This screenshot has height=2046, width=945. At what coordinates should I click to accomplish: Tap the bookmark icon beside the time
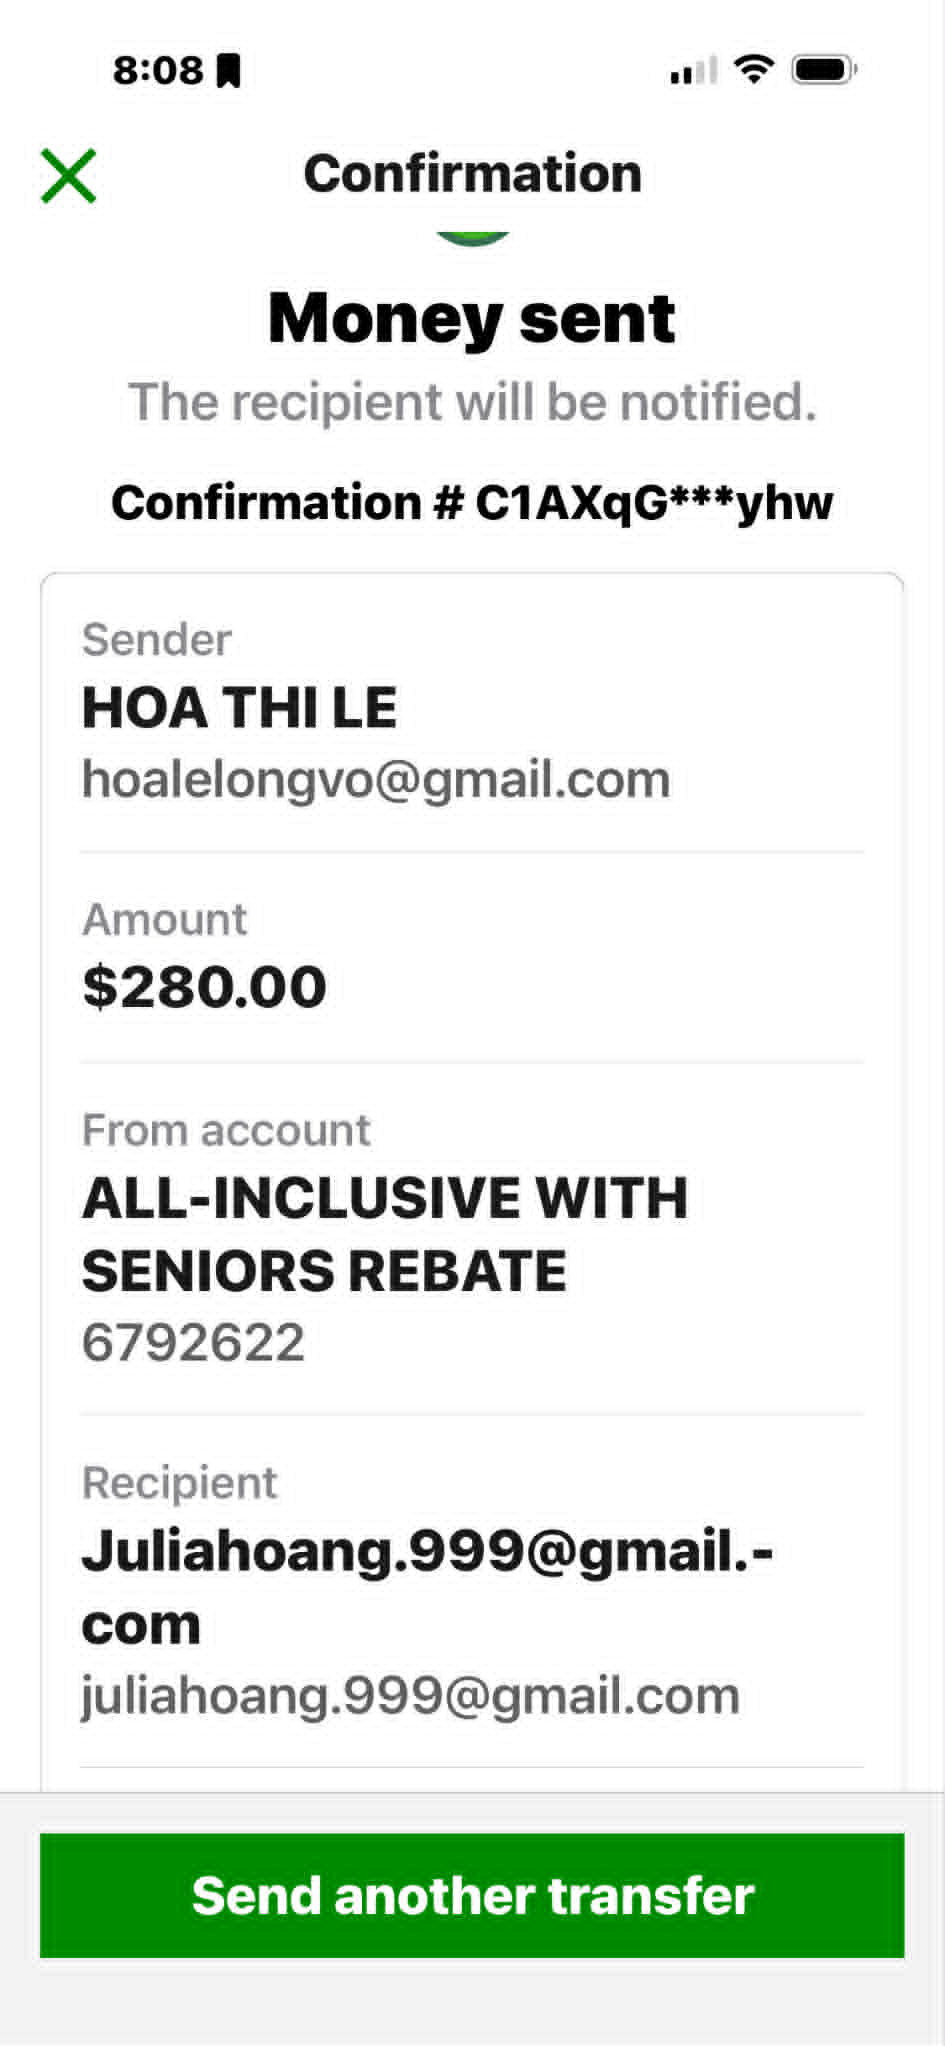pyautogui.click(x=230, y=71)
